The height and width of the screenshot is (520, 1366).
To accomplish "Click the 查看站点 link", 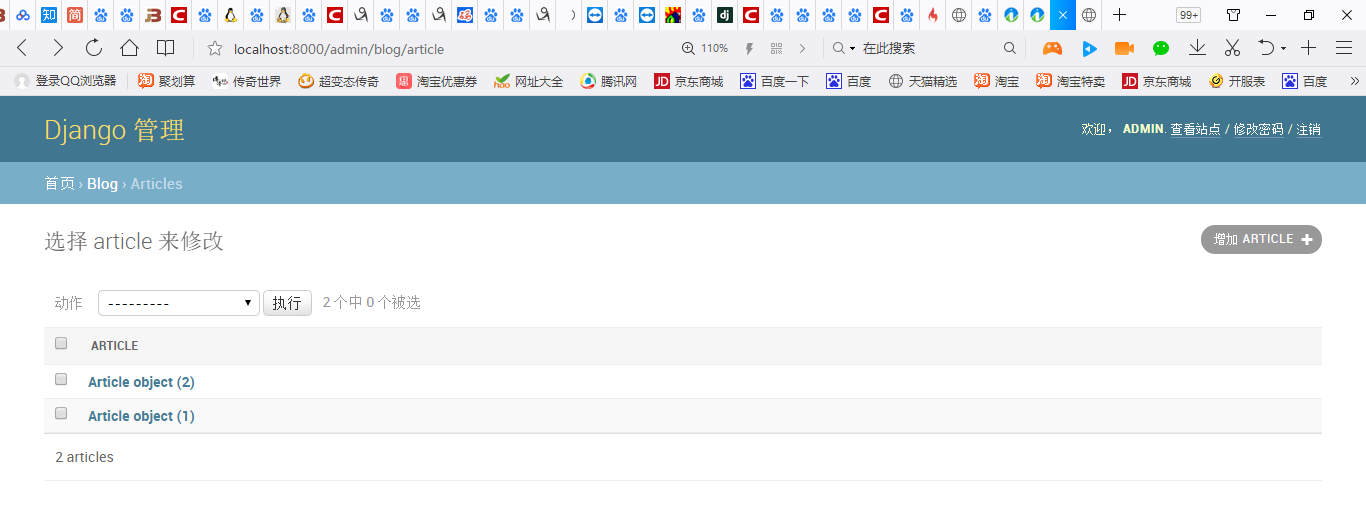I will [x=1195, y=129].
